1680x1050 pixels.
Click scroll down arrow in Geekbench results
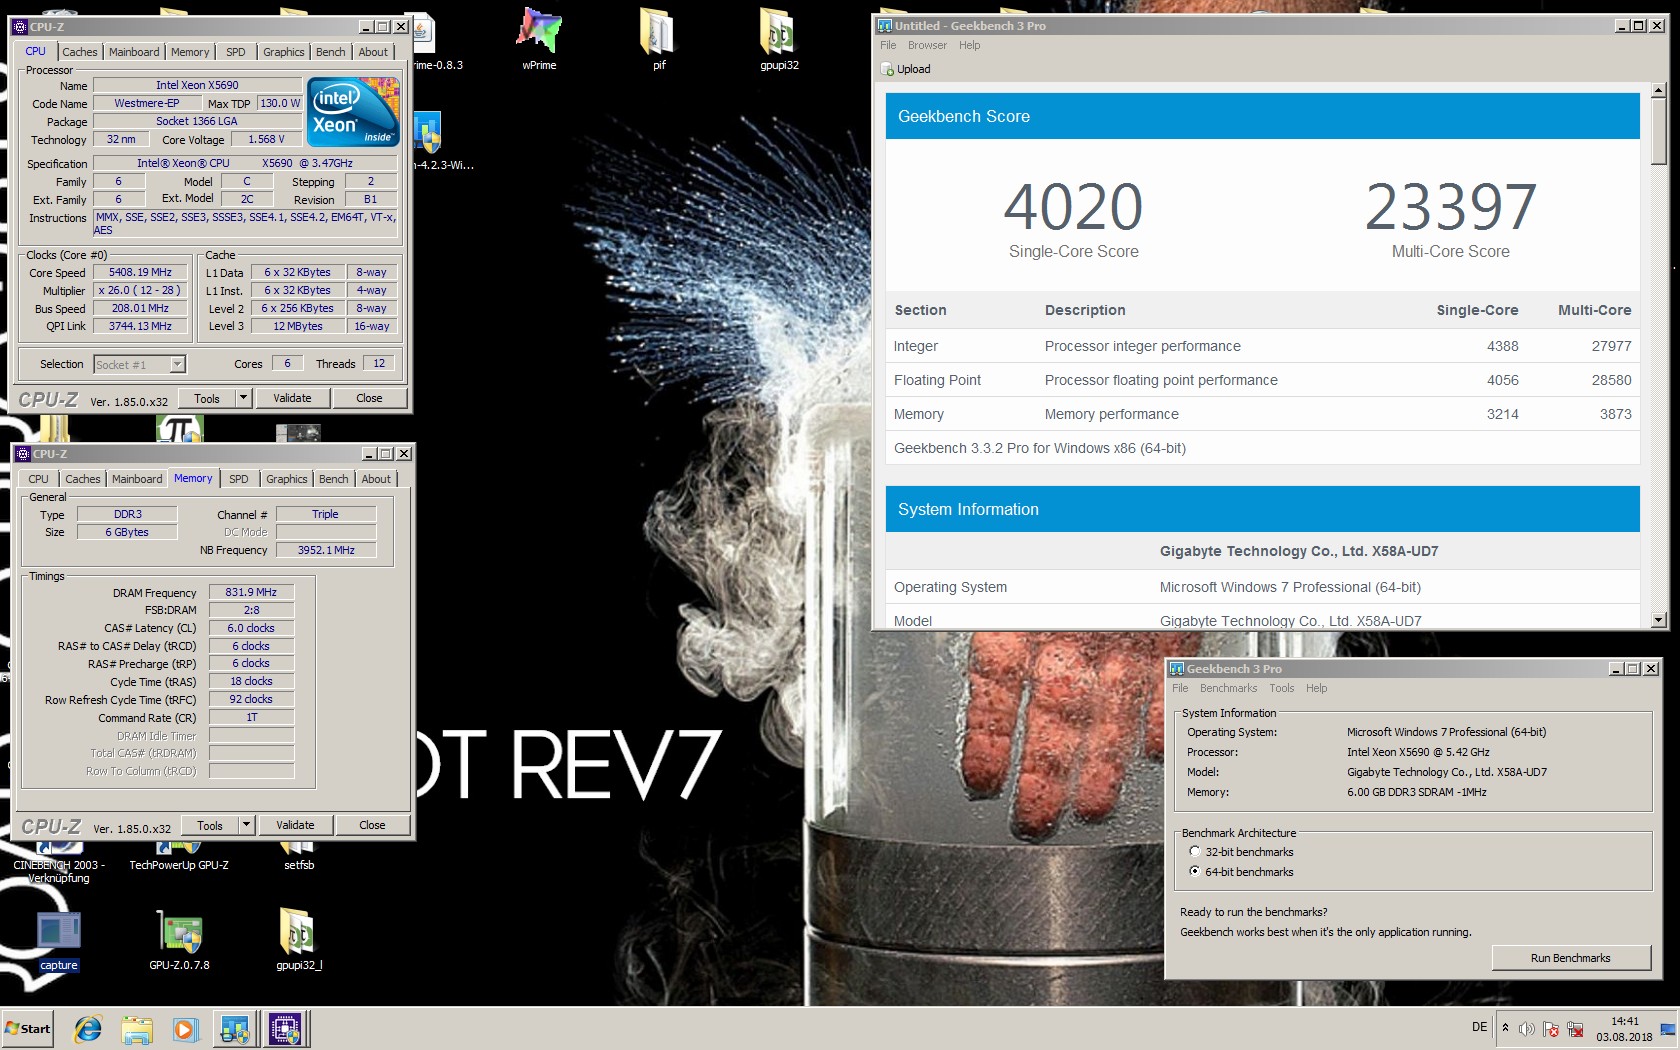click(x=1659, y=620)
